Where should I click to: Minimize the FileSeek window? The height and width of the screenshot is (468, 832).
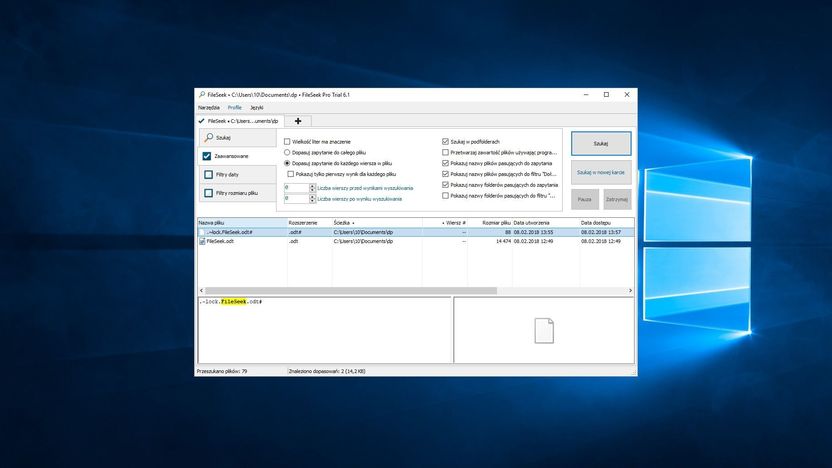coord(586,94)
